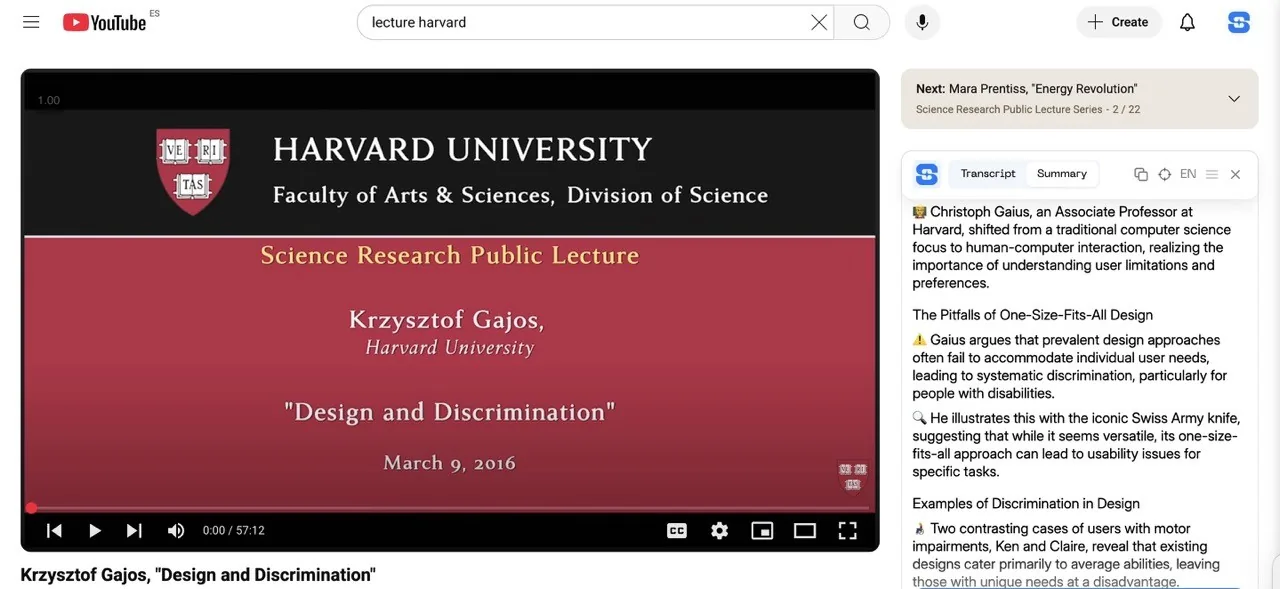Run search with magnifying glass button
This screenshot has height=589, width=1280.
tap(862, 22)
